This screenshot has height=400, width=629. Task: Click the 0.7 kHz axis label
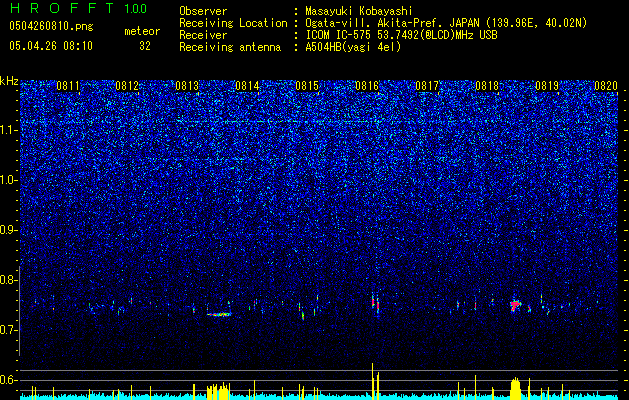click(8, 330)
